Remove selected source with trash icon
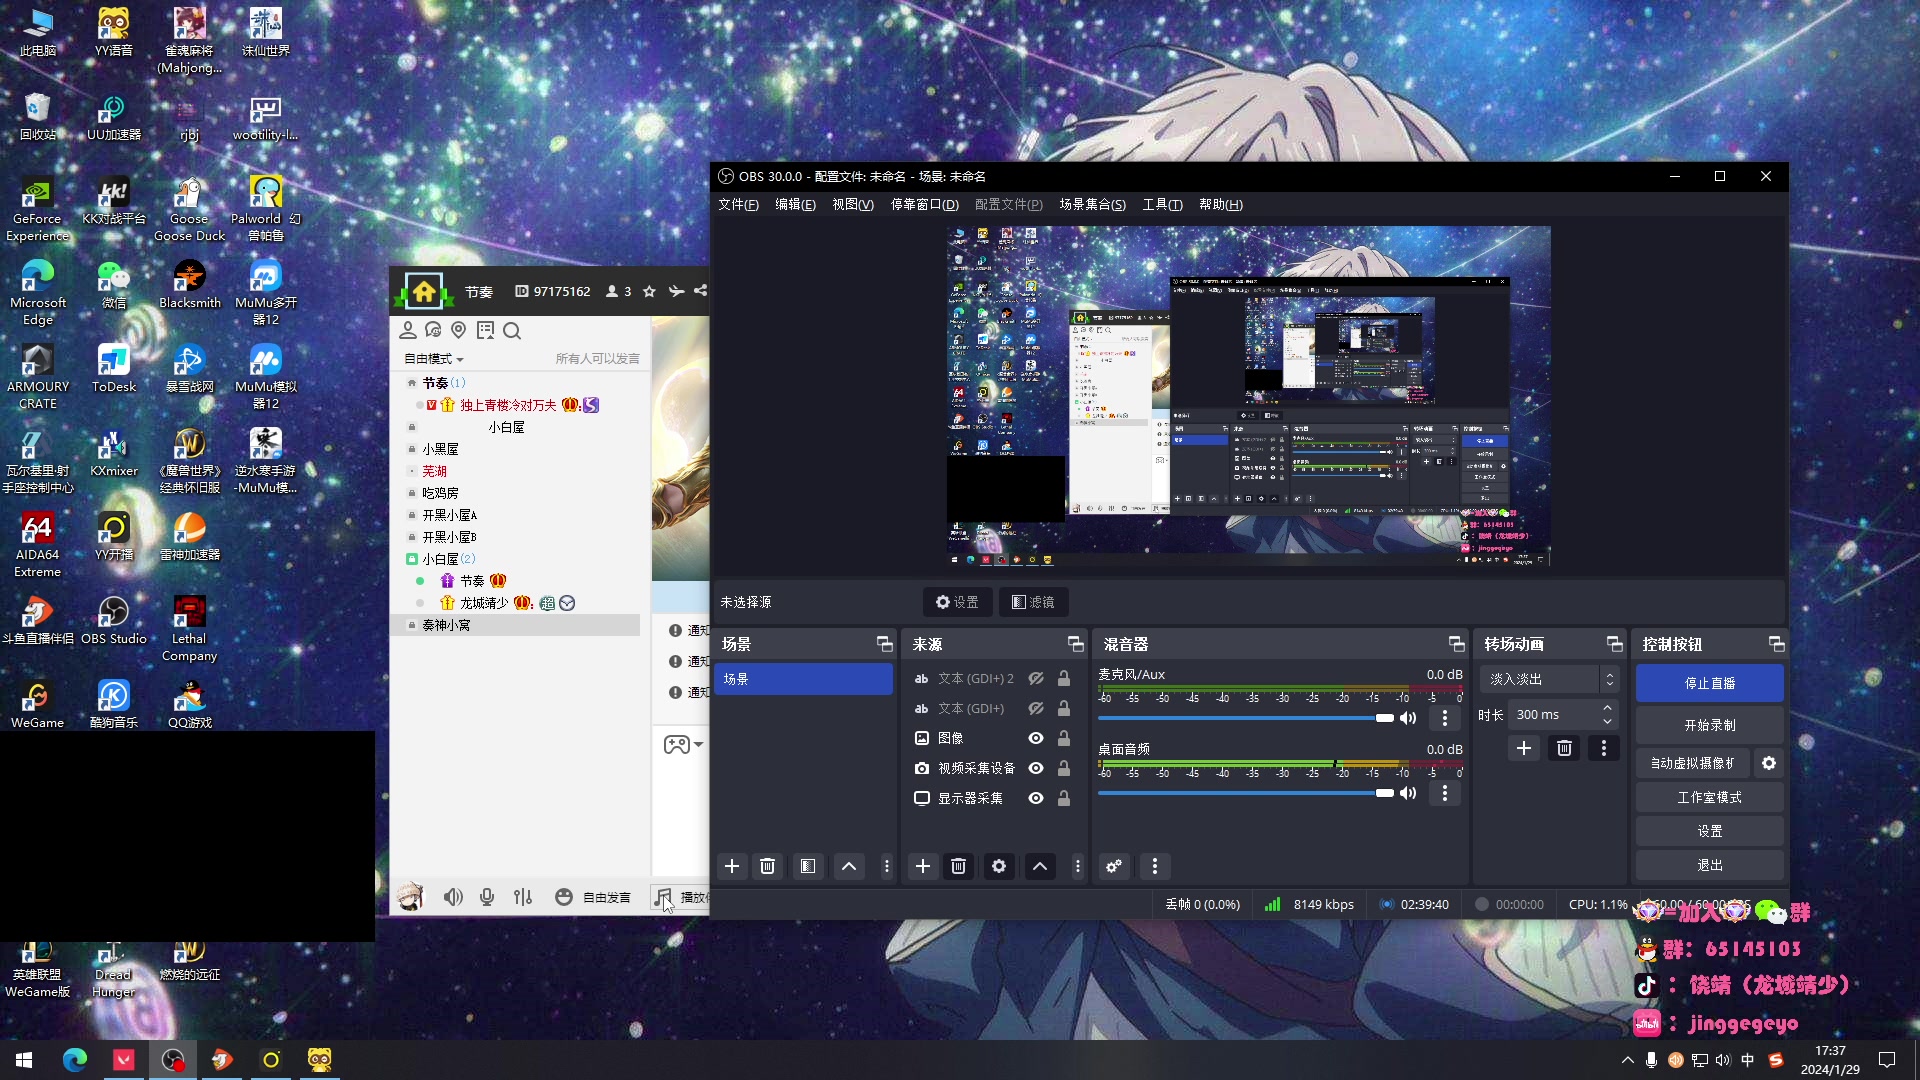1920x1080 pixels. pyautogui.click(x=959, y=866)
